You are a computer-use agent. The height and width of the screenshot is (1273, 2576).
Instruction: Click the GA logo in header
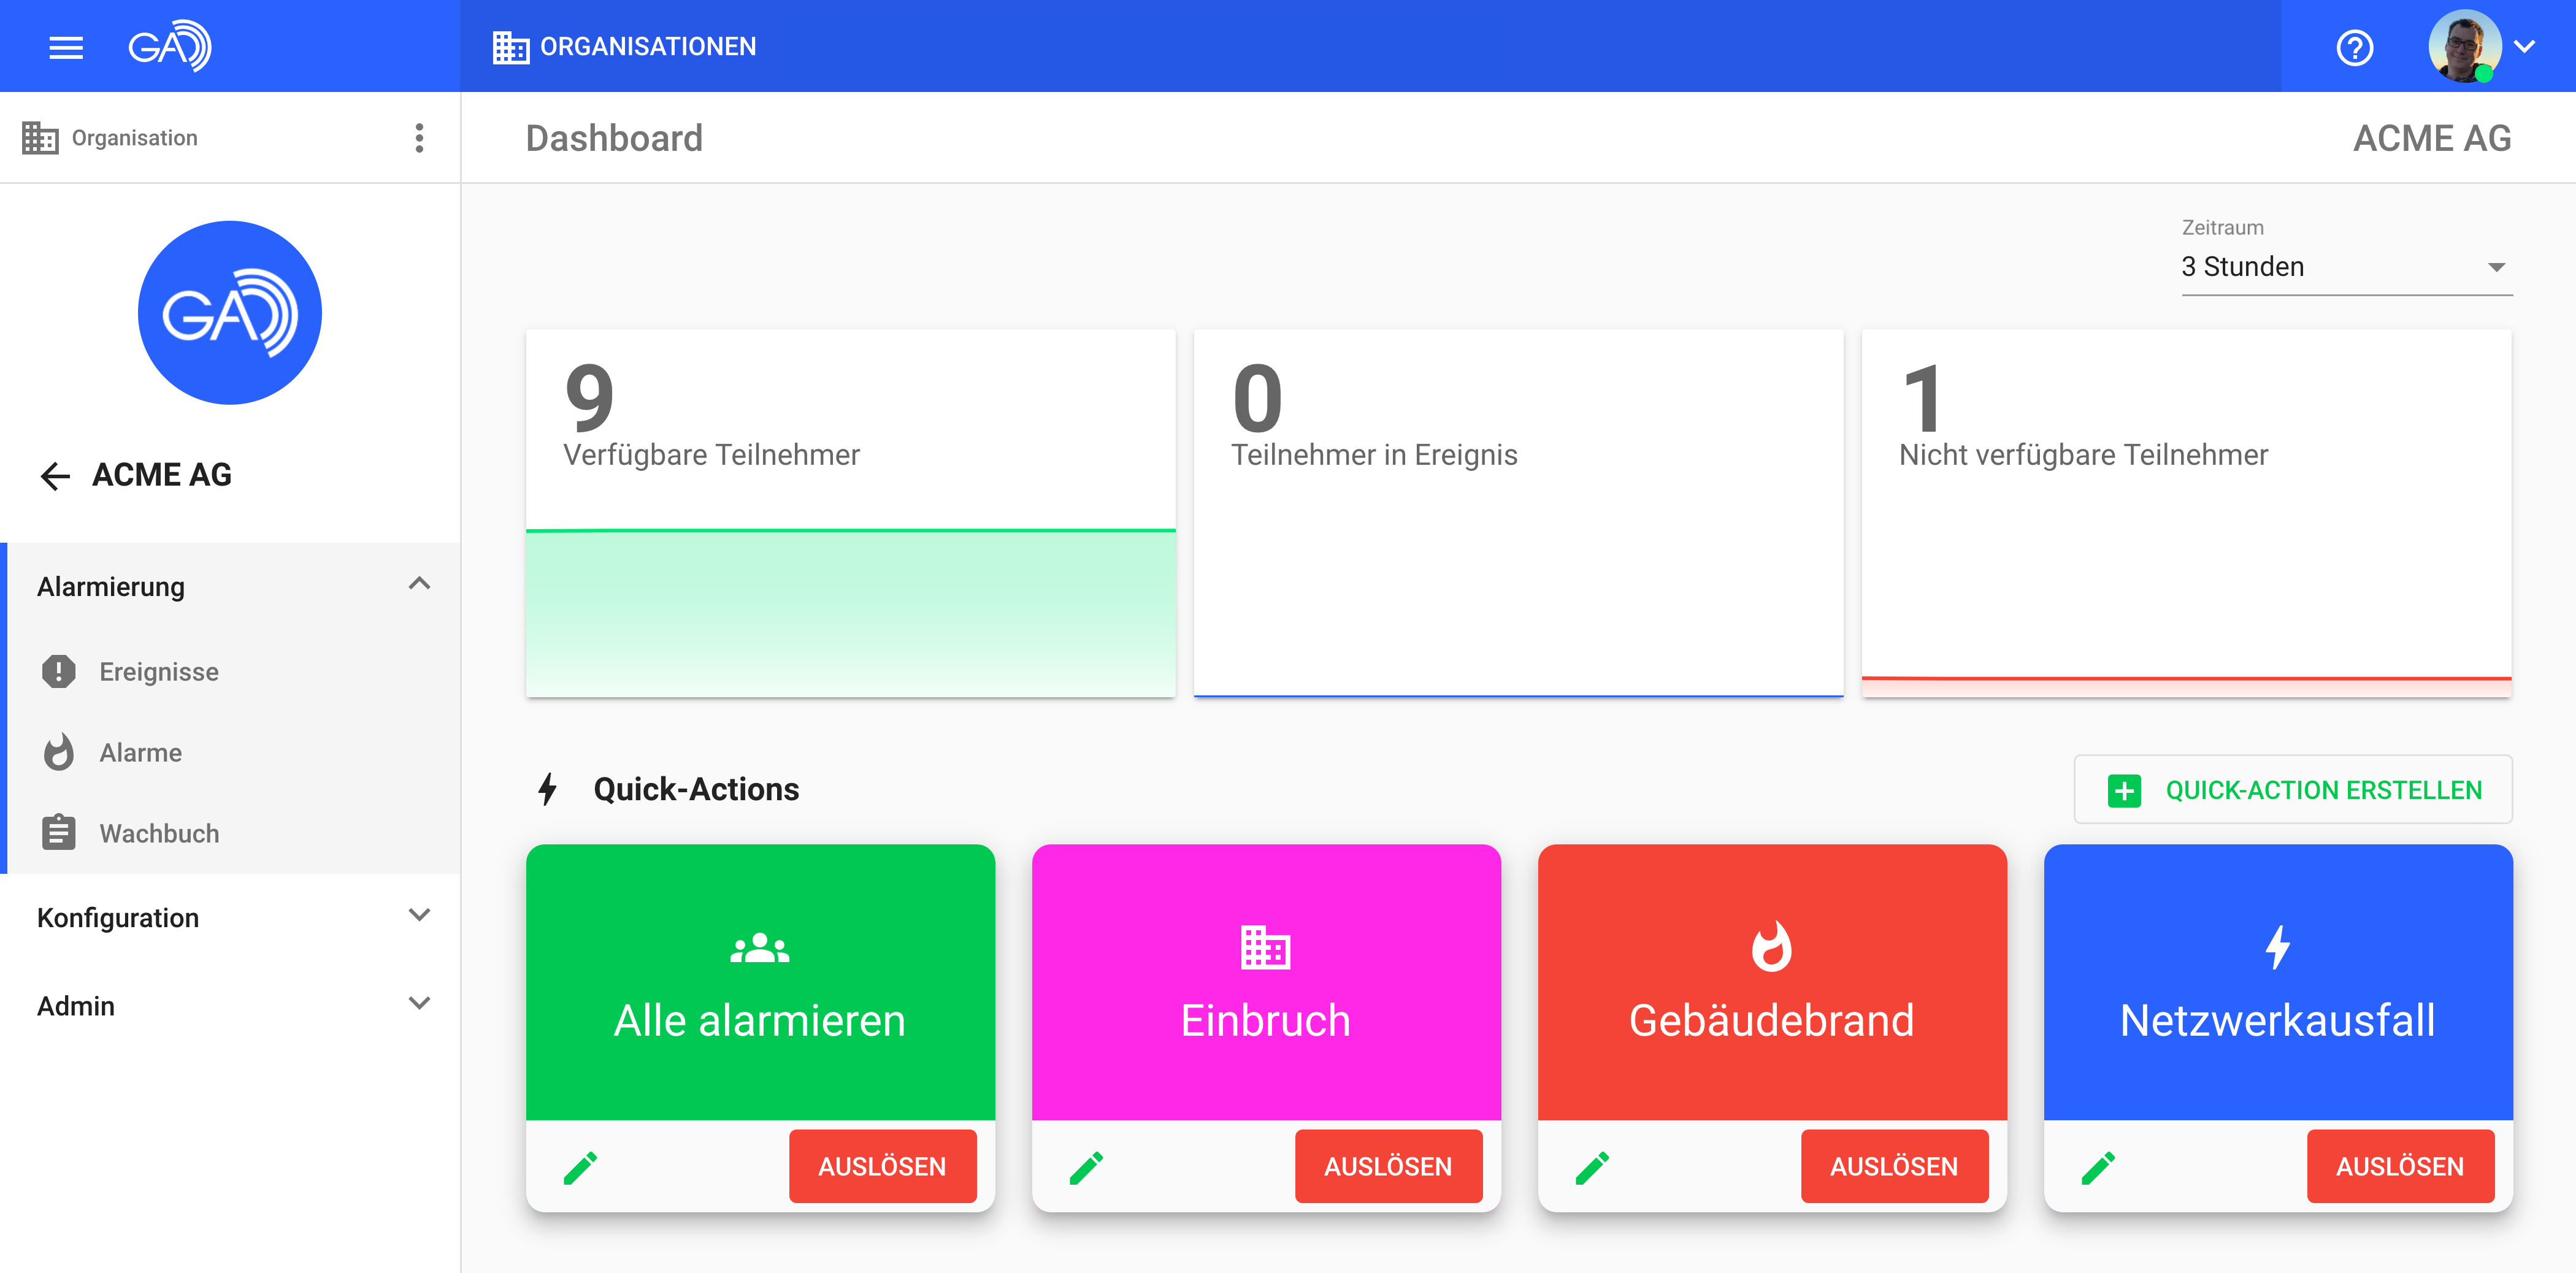click(170, 47)
